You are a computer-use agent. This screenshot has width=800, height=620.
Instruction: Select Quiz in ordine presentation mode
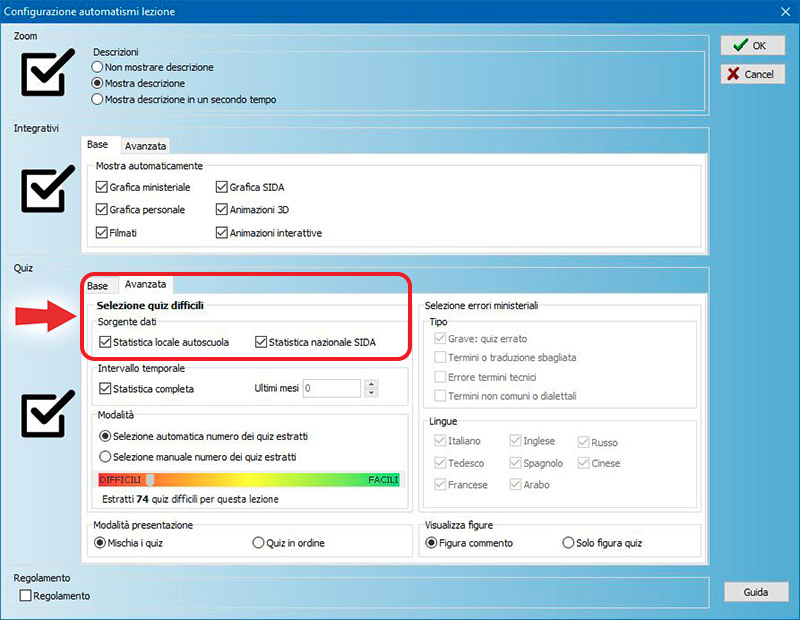pyautogui.click(x=259, y=543)
